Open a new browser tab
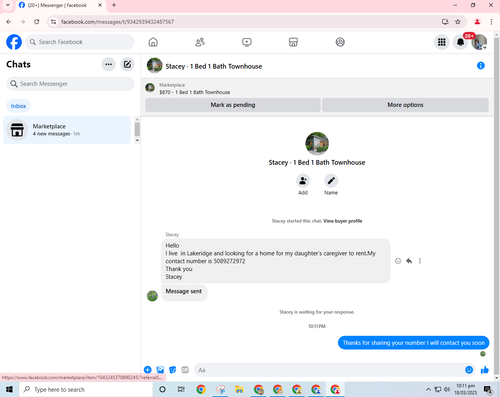 pos(114,5)
